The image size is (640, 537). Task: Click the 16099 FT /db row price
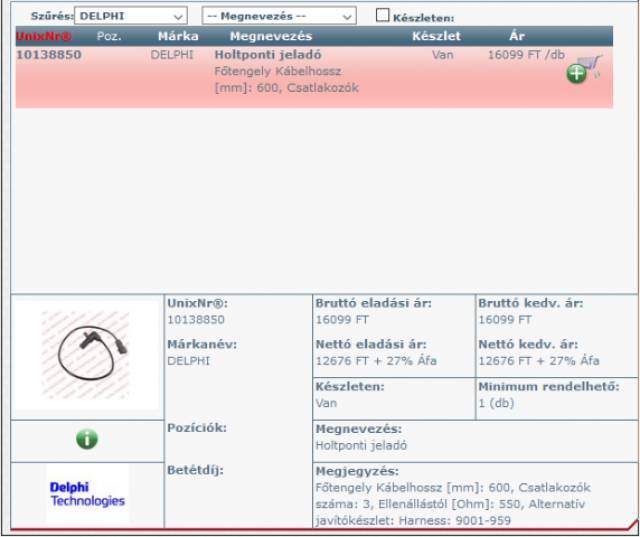(523, 55)
